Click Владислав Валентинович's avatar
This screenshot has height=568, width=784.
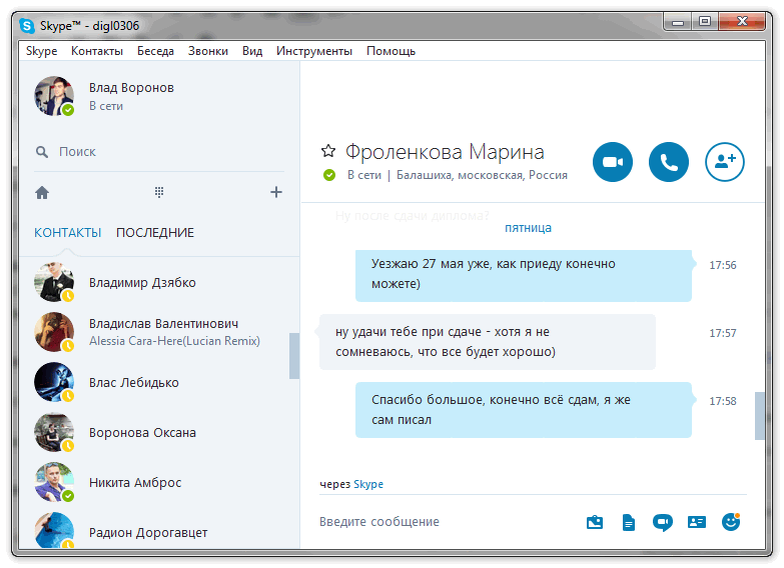click(54, 332)
